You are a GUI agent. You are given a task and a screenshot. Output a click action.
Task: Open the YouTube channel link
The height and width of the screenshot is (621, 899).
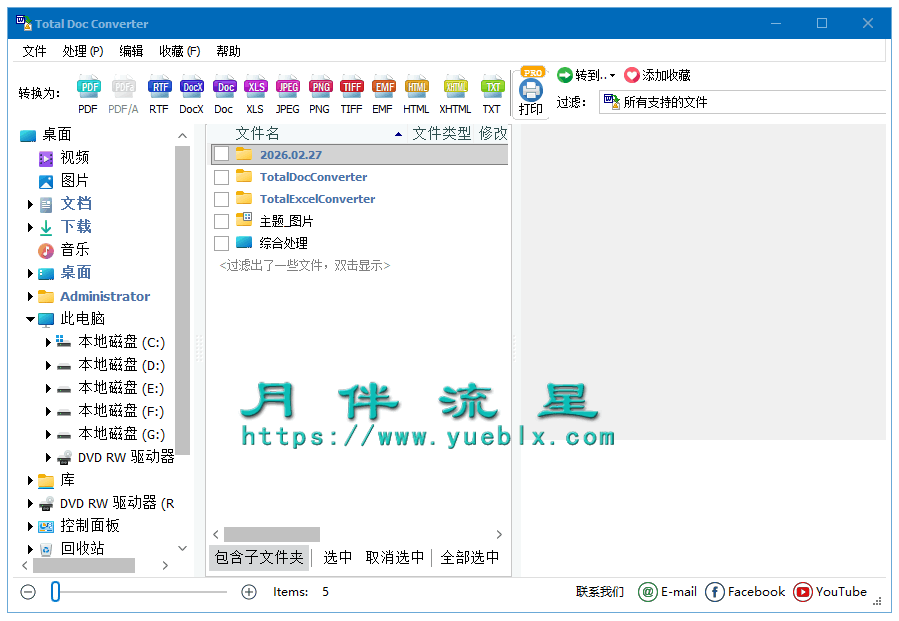830,592
